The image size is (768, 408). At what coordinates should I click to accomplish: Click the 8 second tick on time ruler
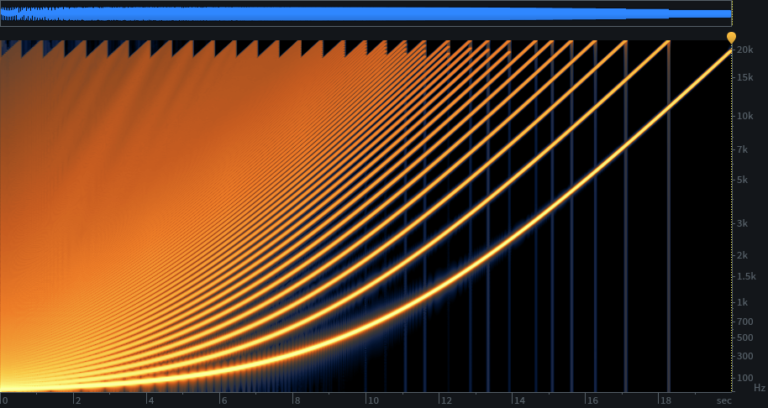point(298,400)
